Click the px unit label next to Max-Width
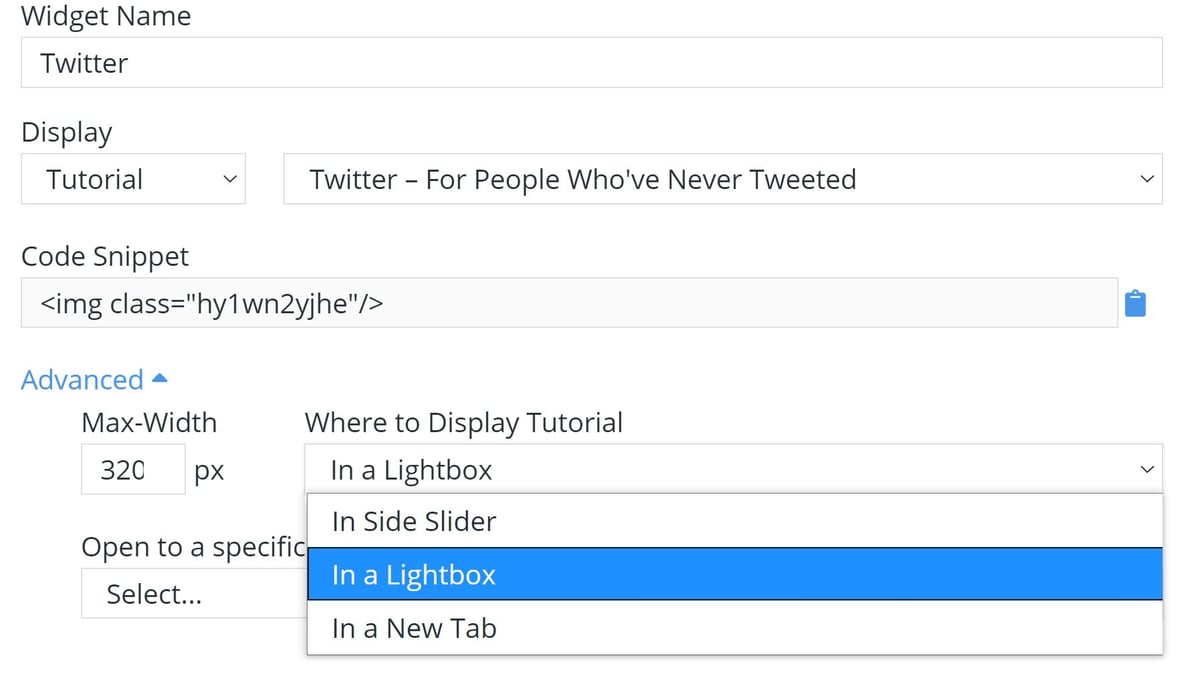The image size is (1200, 700). pyautogui.click(x=209, y=469)
